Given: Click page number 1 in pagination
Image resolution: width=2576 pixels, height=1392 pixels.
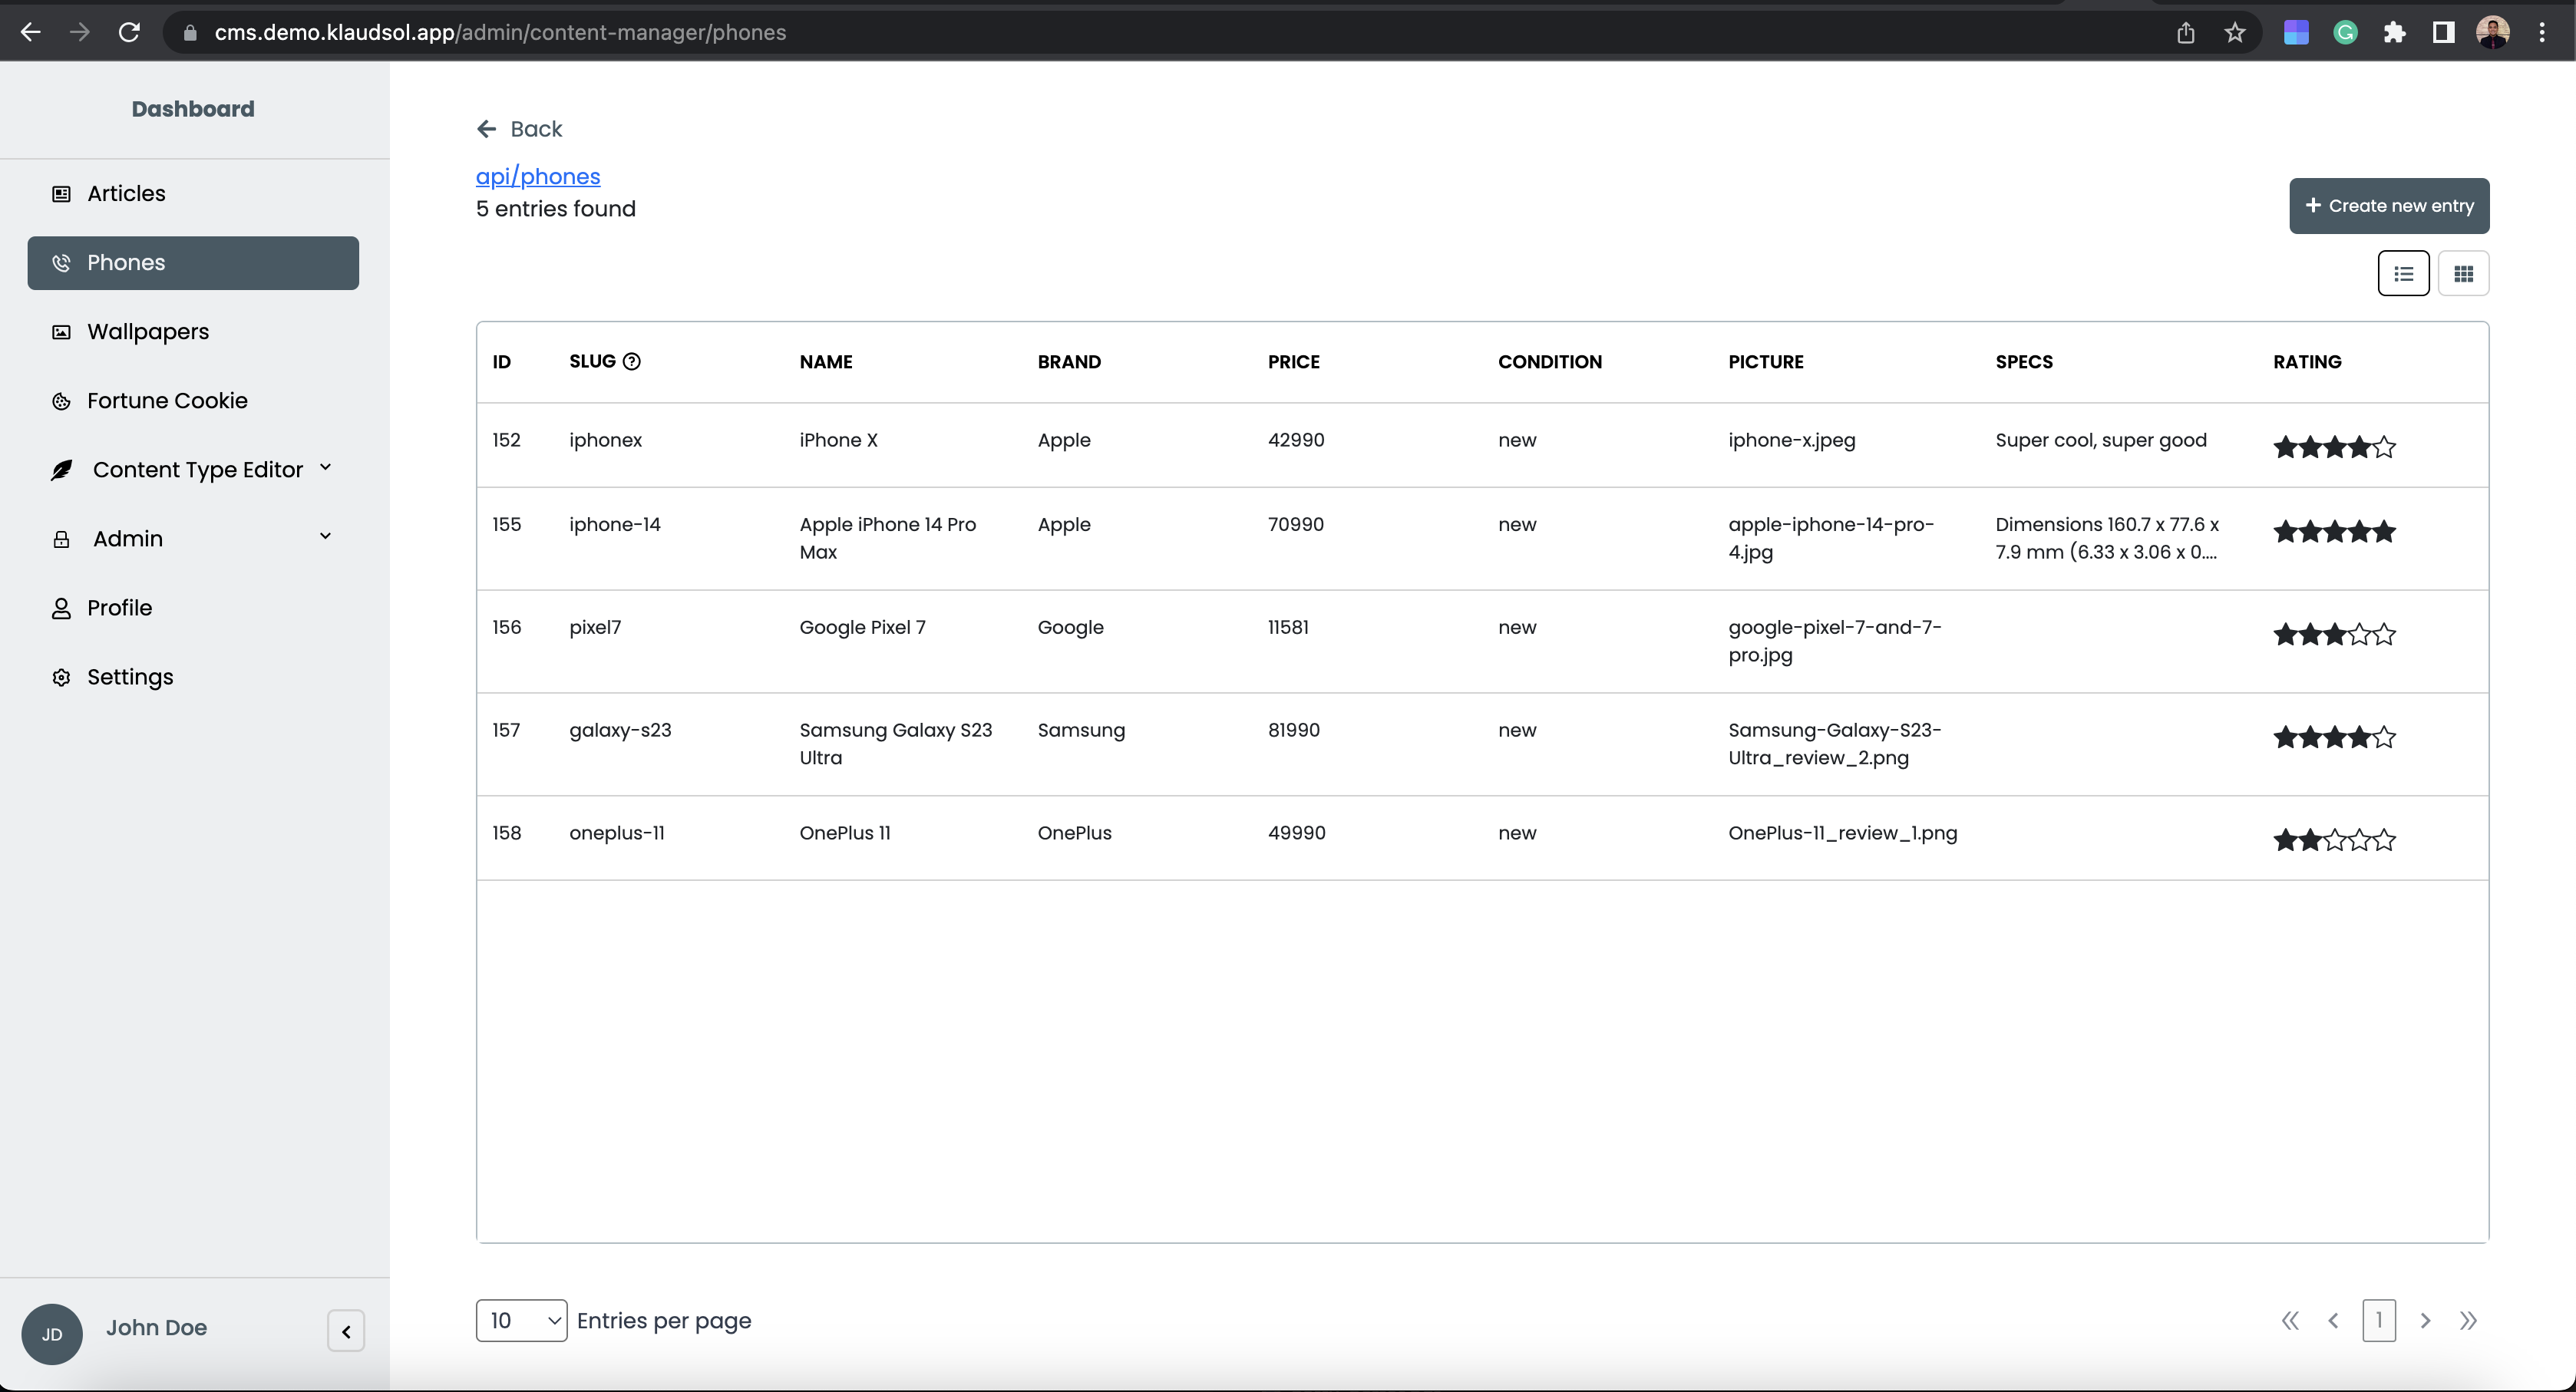Looking at the screenshot, I should (x=2379, y=1320).
